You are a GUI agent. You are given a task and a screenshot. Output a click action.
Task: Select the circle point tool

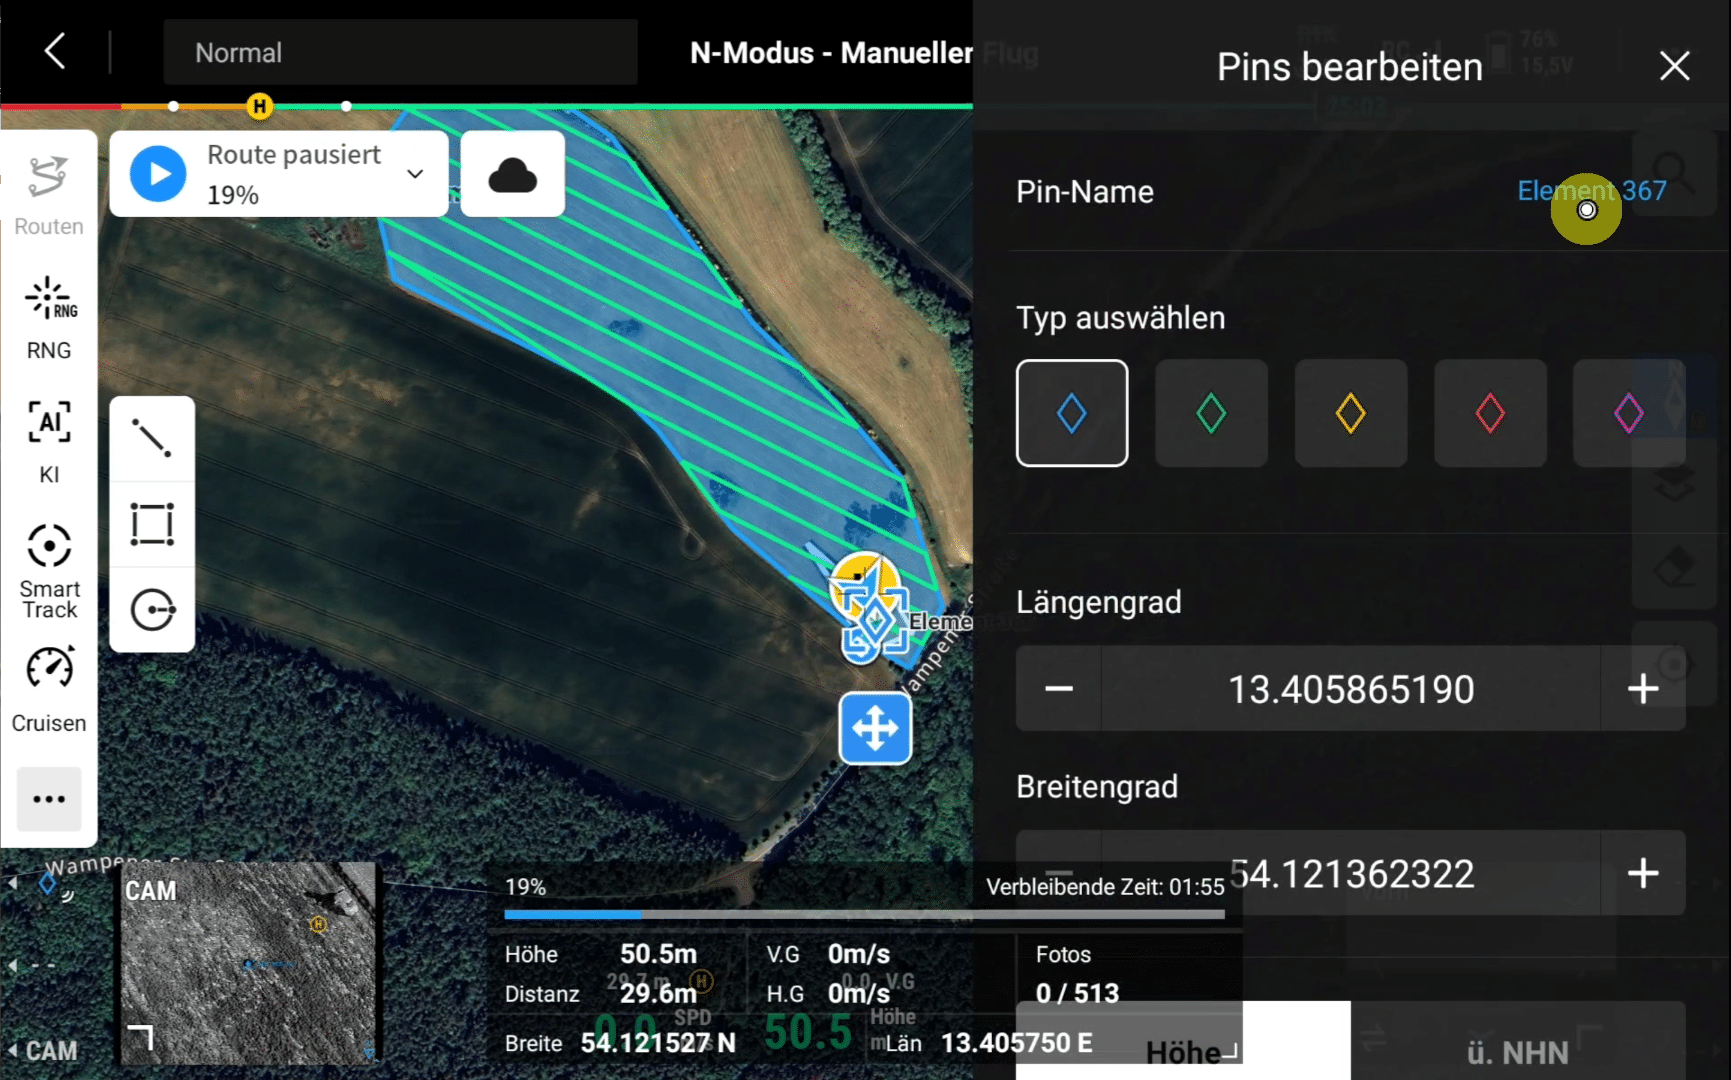[152, 609]
